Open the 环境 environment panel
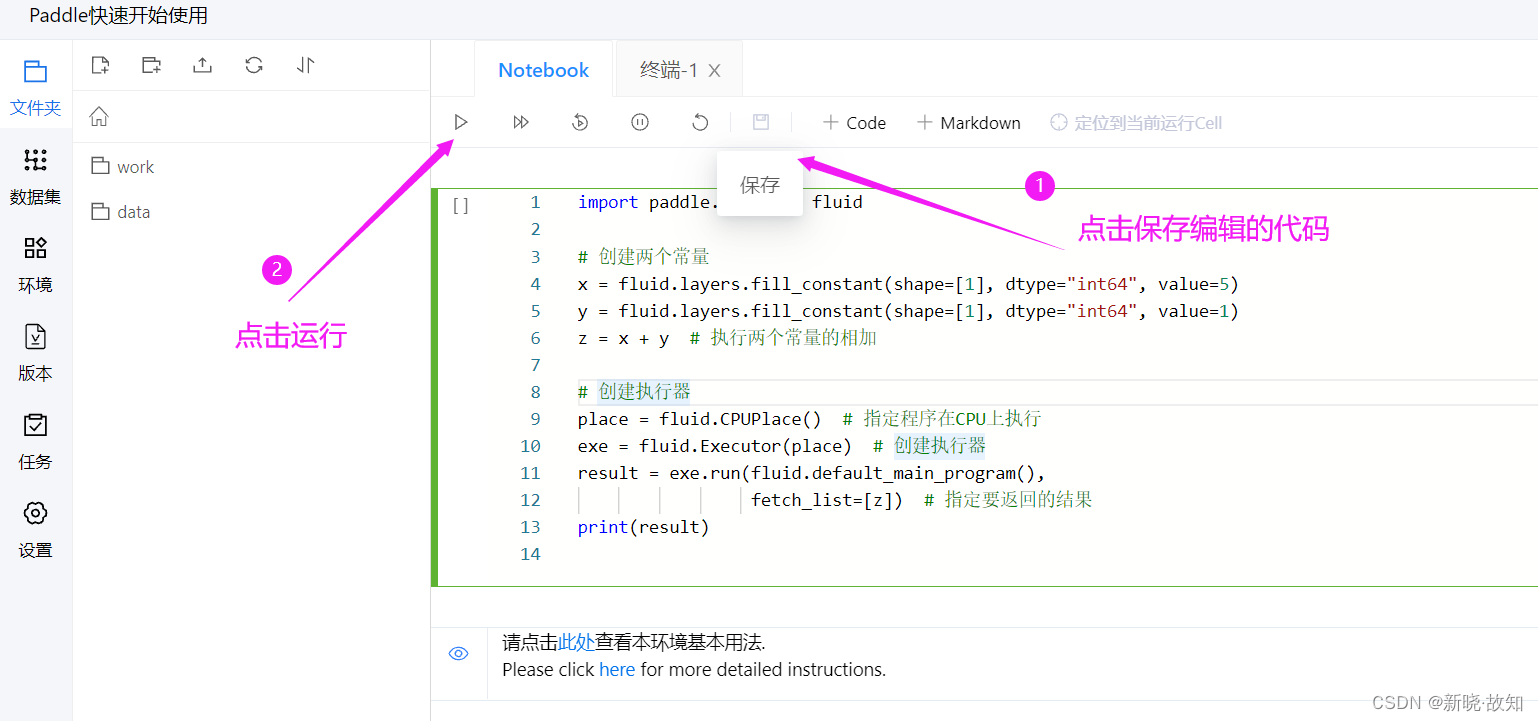The width and height of the screenshot is (1538, 721). pos(35,264)
